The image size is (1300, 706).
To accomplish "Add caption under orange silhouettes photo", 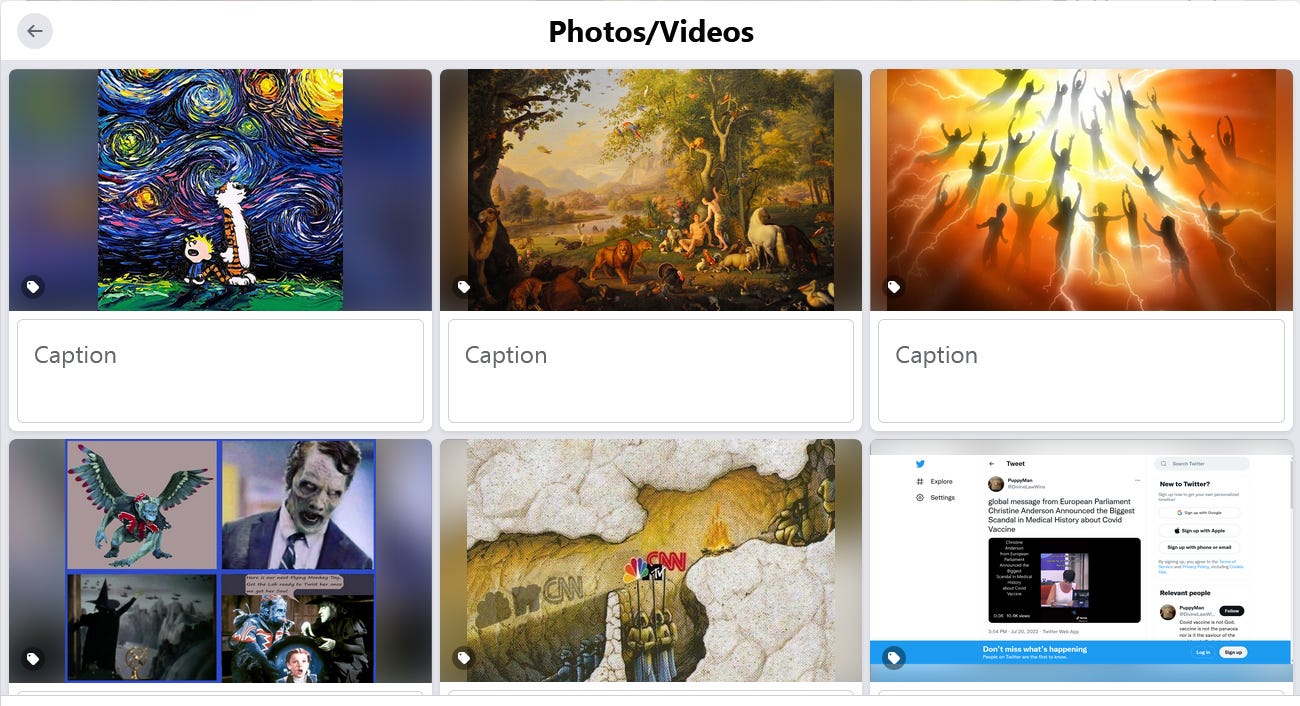I will pyautogui.click(x=1081, y=371).
